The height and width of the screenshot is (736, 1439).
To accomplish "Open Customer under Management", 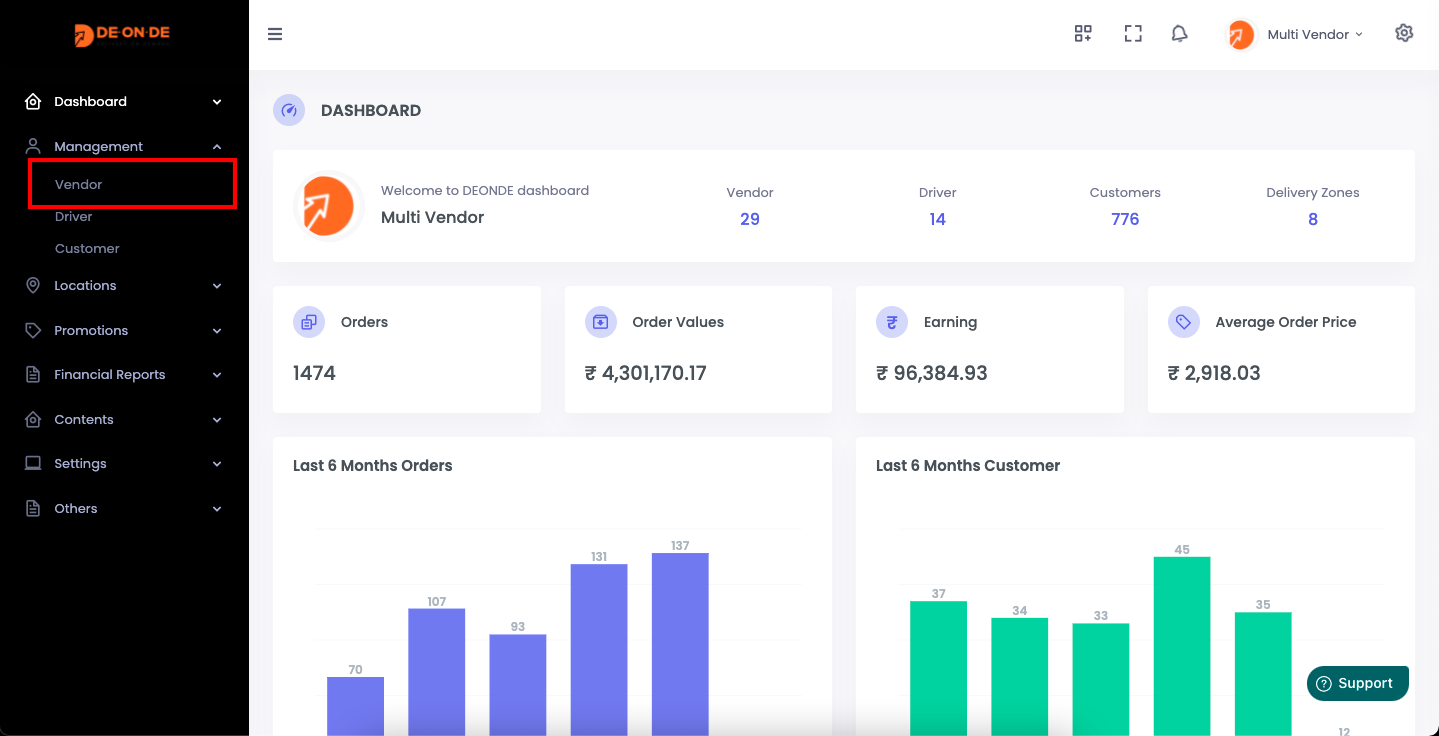I will (x=87, y=248).
